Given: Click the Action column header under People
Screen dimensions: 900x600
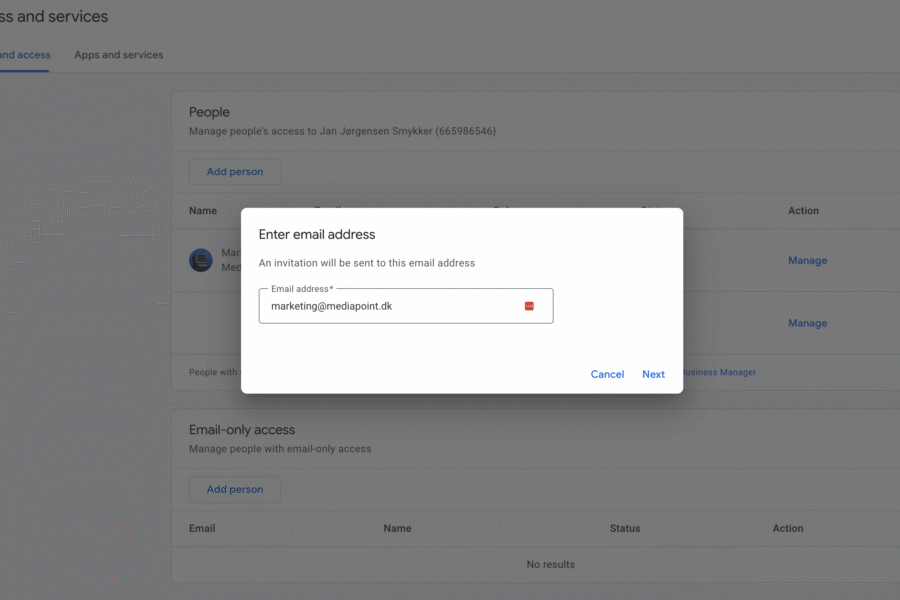Looking at the screenshot, I should click(x=803, y=211).
